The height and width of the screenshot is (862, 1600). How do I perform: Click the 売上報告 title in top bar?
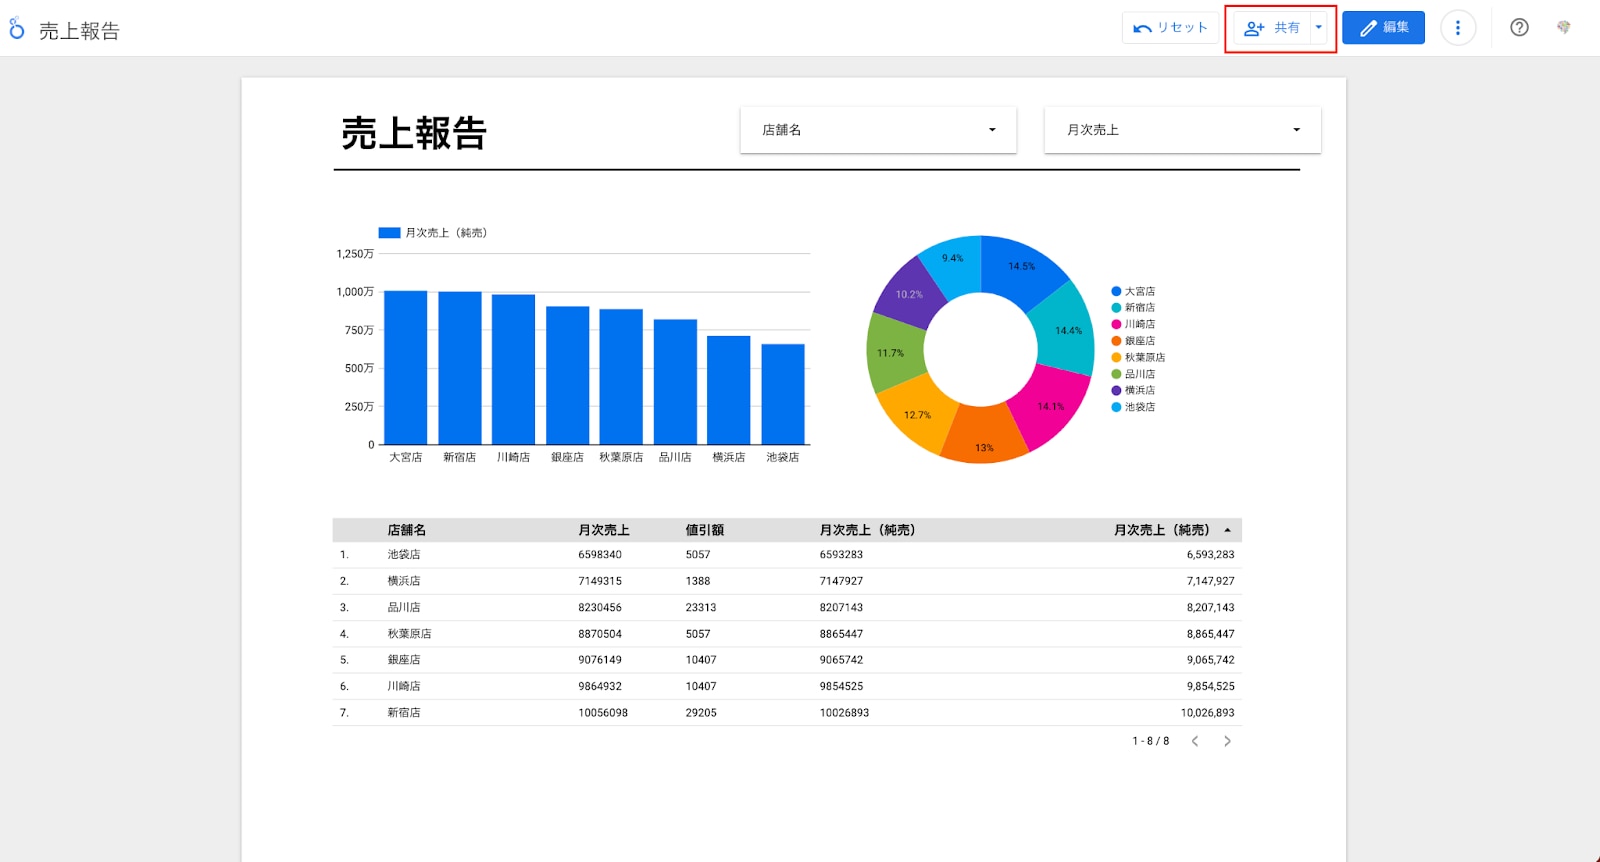pos(79,31)
